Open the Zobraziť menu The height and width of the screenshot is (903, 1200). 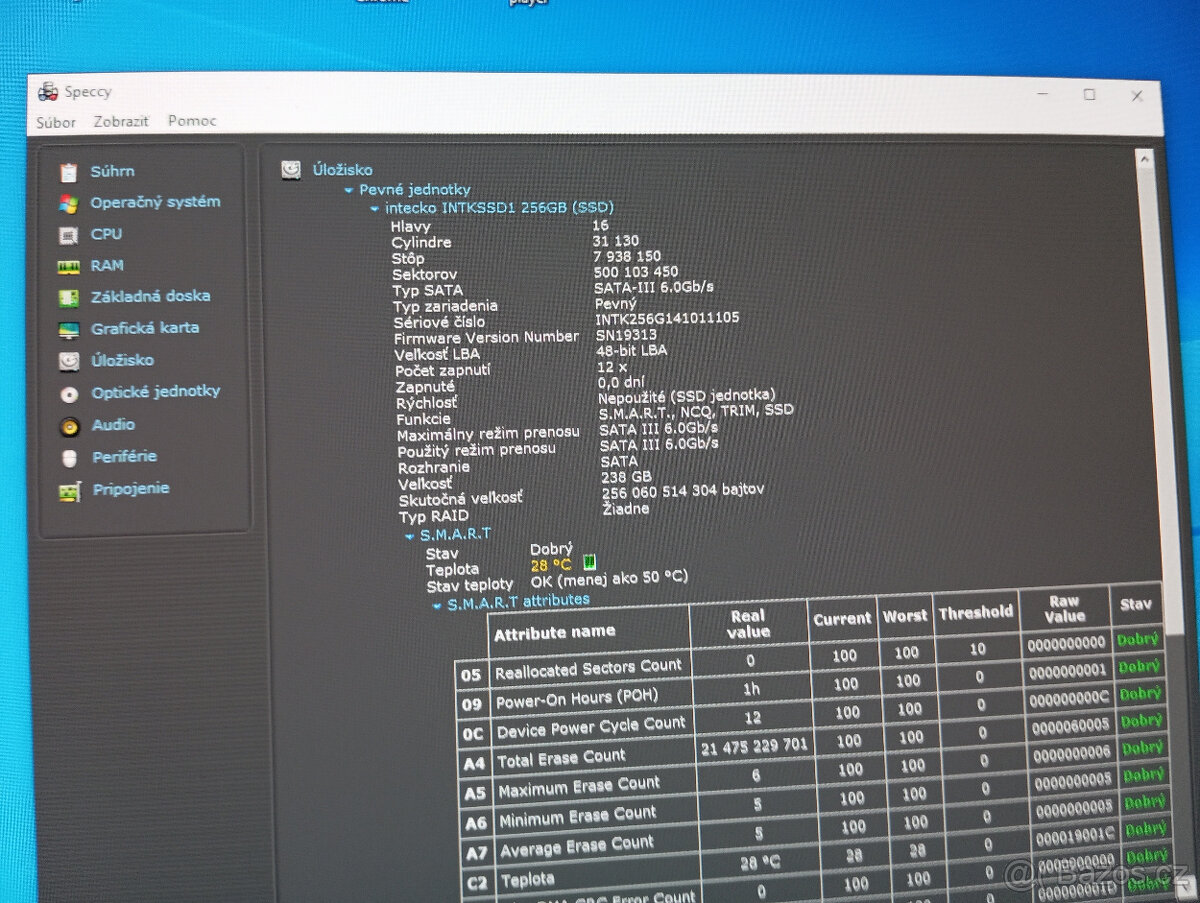tap(121, 121)
